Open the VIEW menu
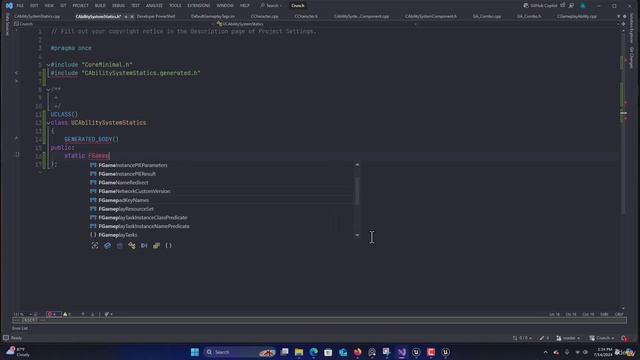The image size is (640, 360). coord(49,6)
